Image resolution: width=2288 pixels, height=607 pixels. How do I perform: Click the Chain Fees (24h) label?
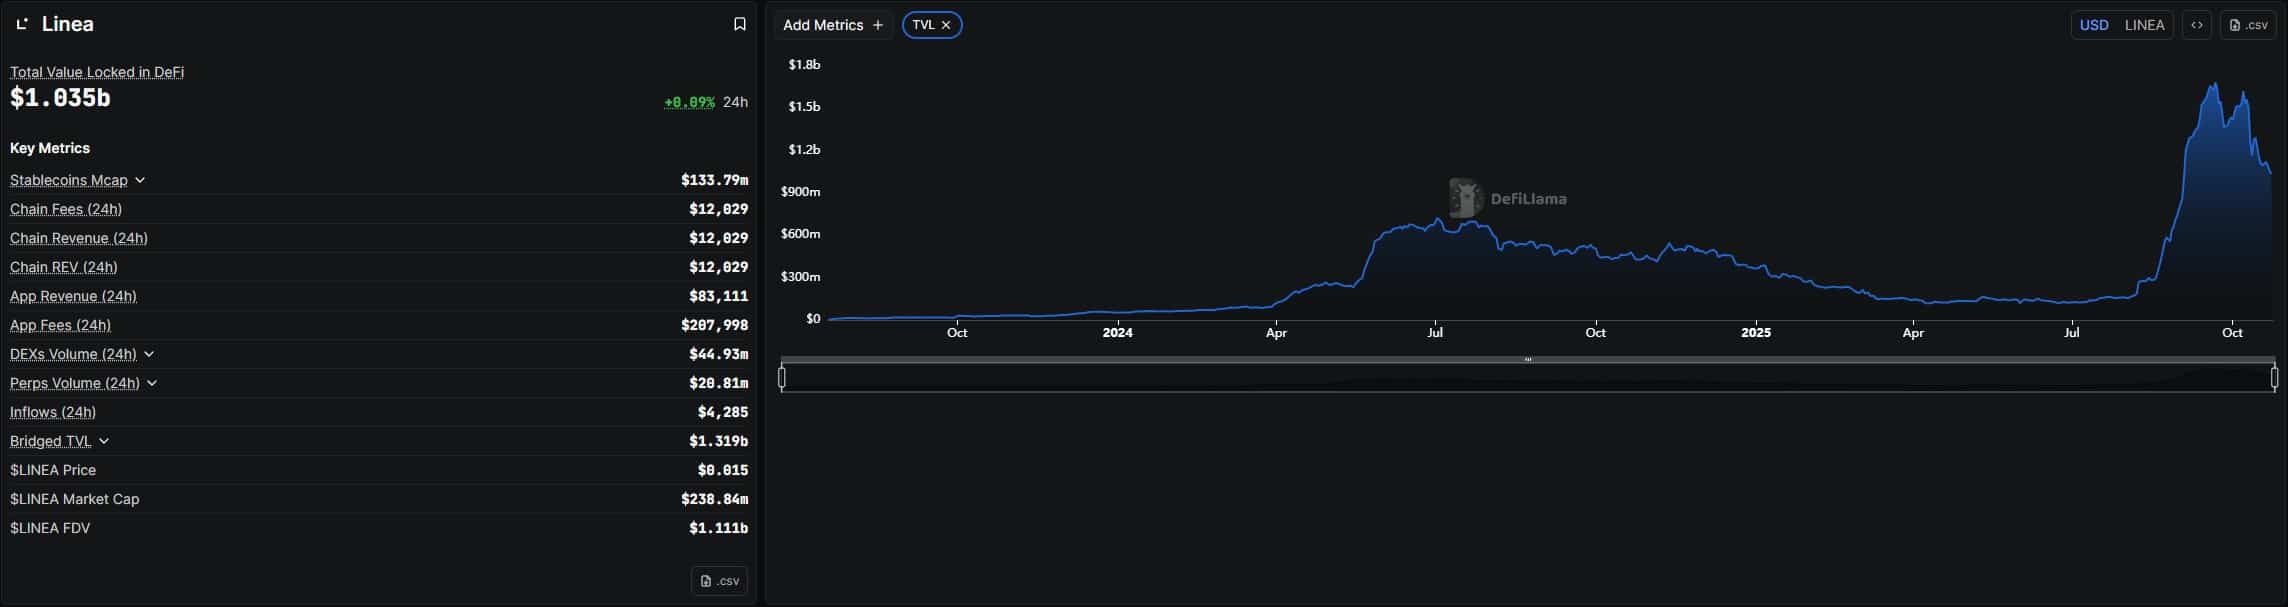[66, 209]
